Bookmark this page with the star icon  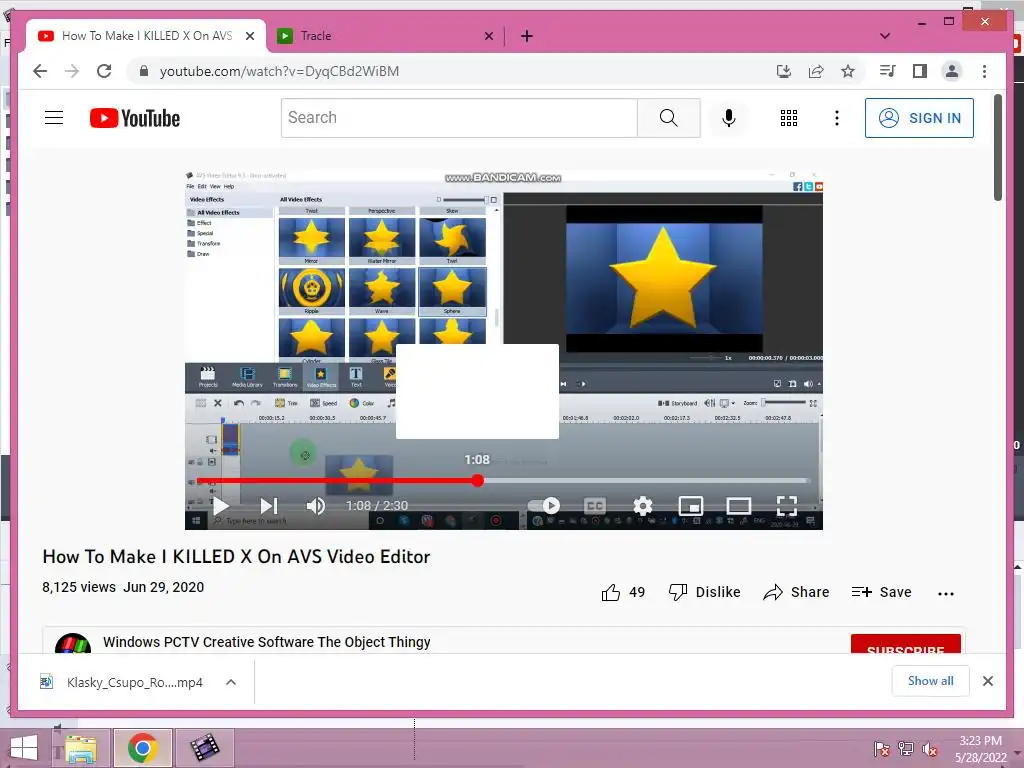coord(848,71)
